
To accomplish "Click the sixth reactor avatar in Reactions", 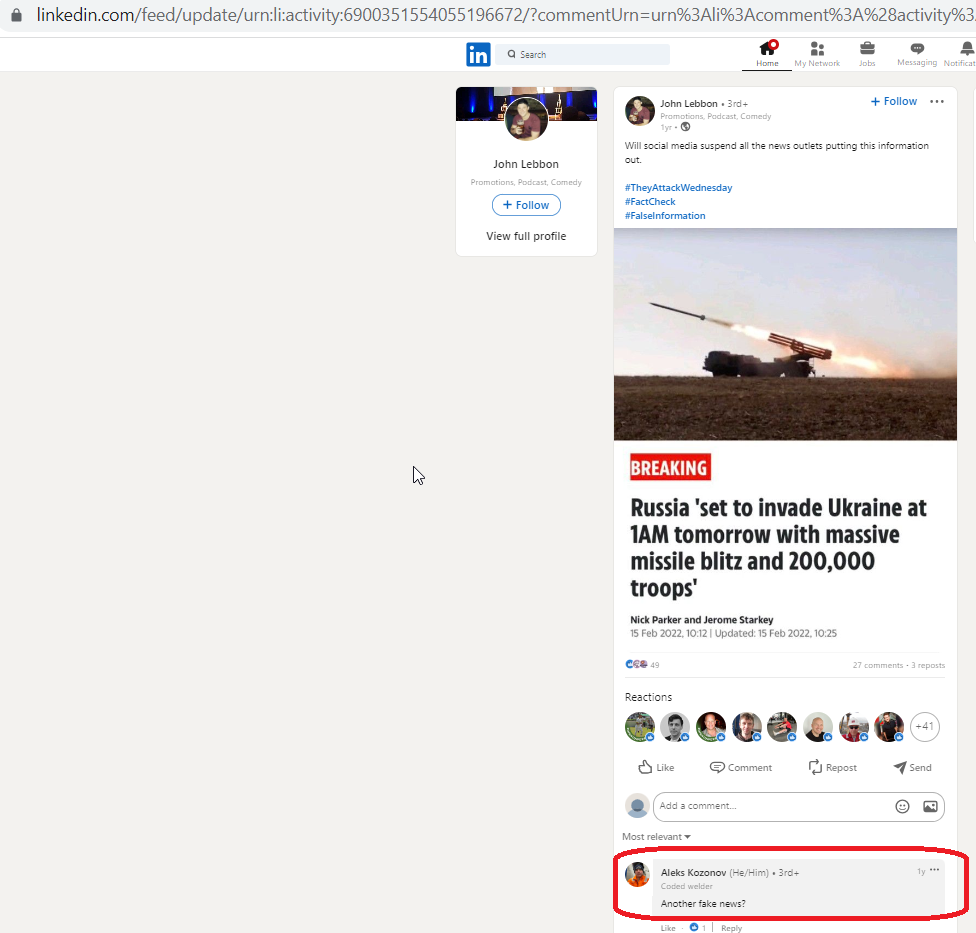I will pyautogui.click(x=818, y=726).
